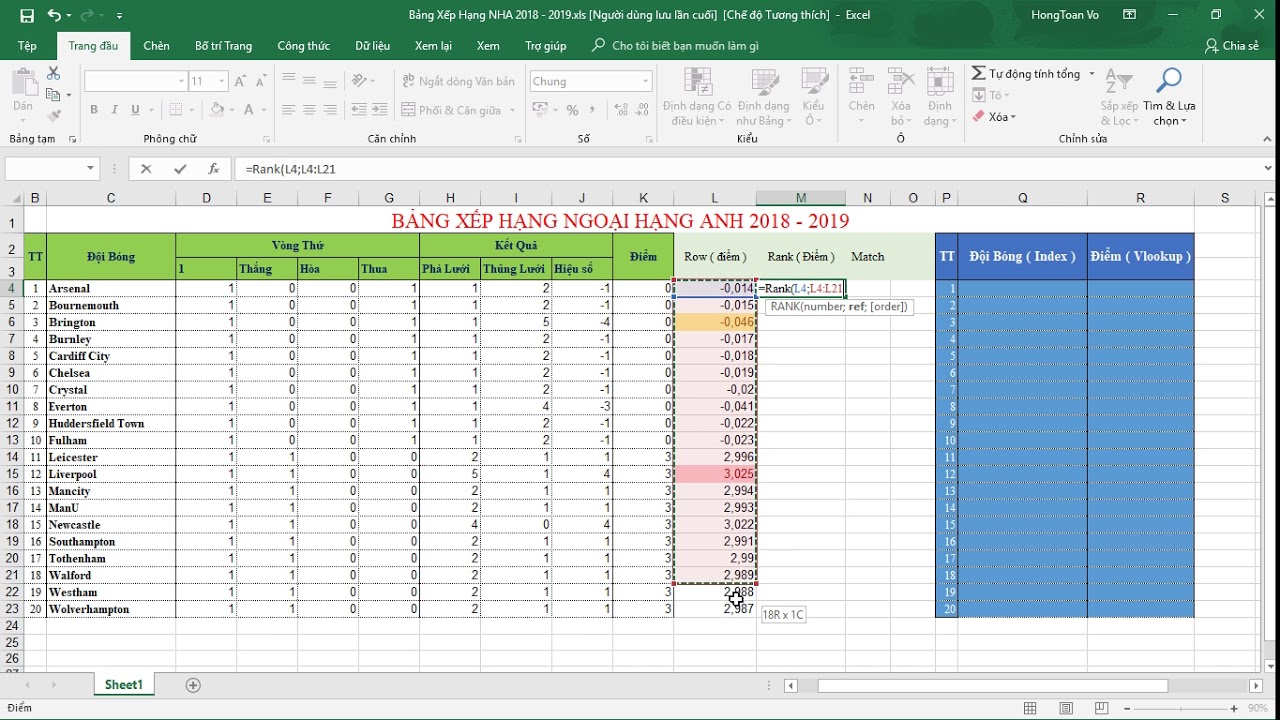
Task: Switch to page layout view in status bar
Action: [1067, 708]
